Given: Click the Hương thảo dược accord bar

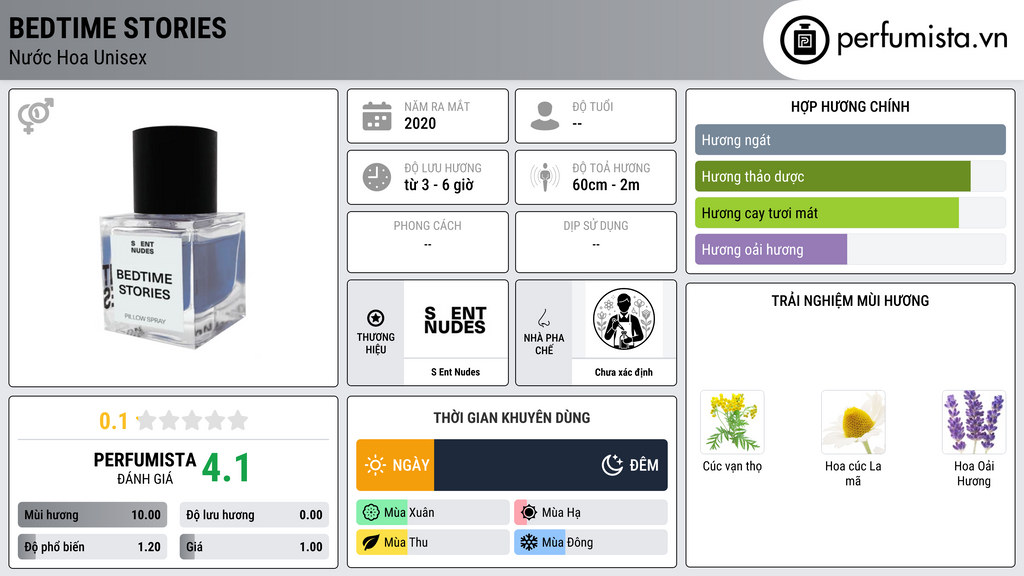Looking at the screenshot, I should click(850, 176).
